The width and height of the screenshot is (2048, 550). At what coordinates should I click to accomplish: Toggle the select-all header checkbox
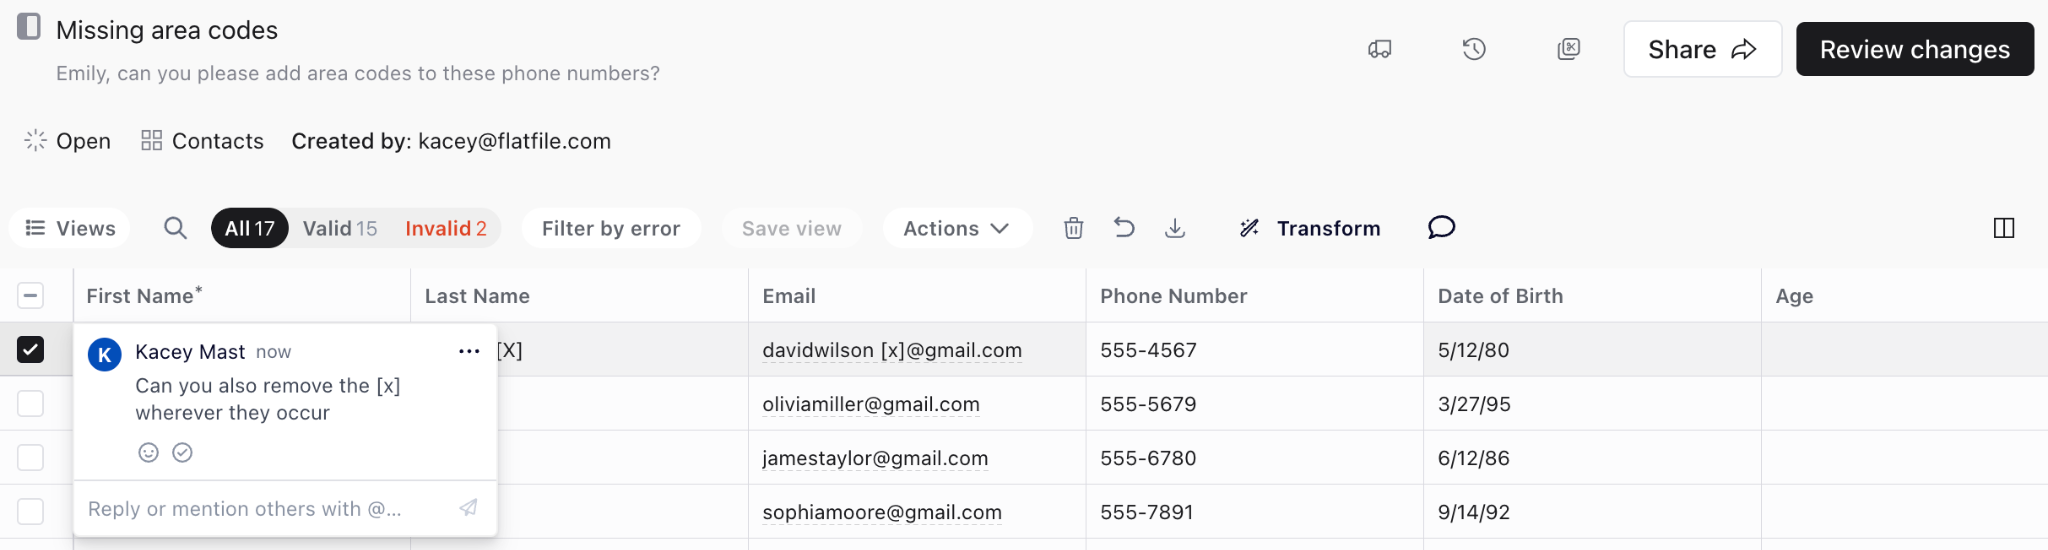[x=31, y=295]
